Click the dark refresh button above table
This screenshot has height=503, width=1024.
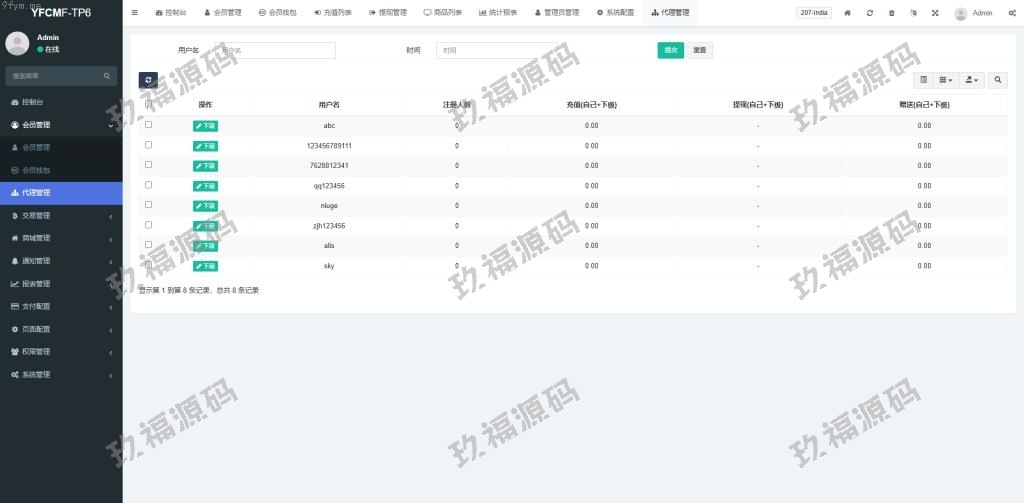click(x=148, y=80)
